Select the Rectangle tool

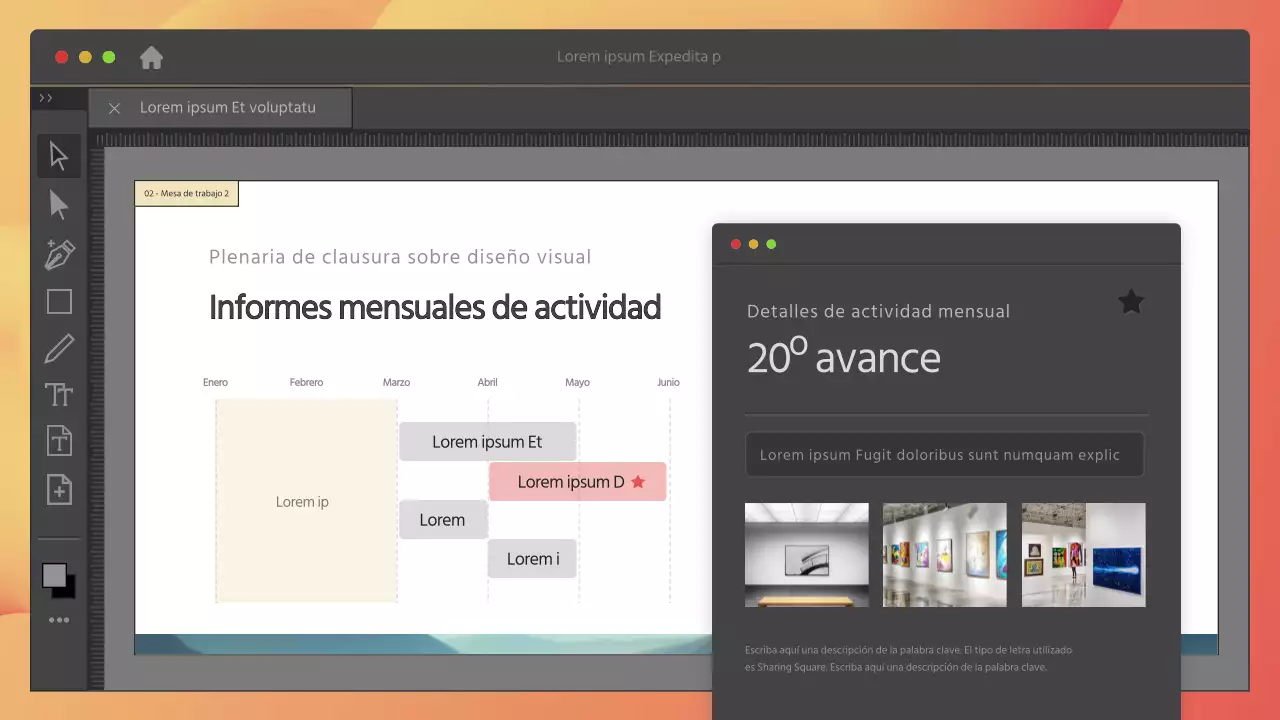pos(58,301)
